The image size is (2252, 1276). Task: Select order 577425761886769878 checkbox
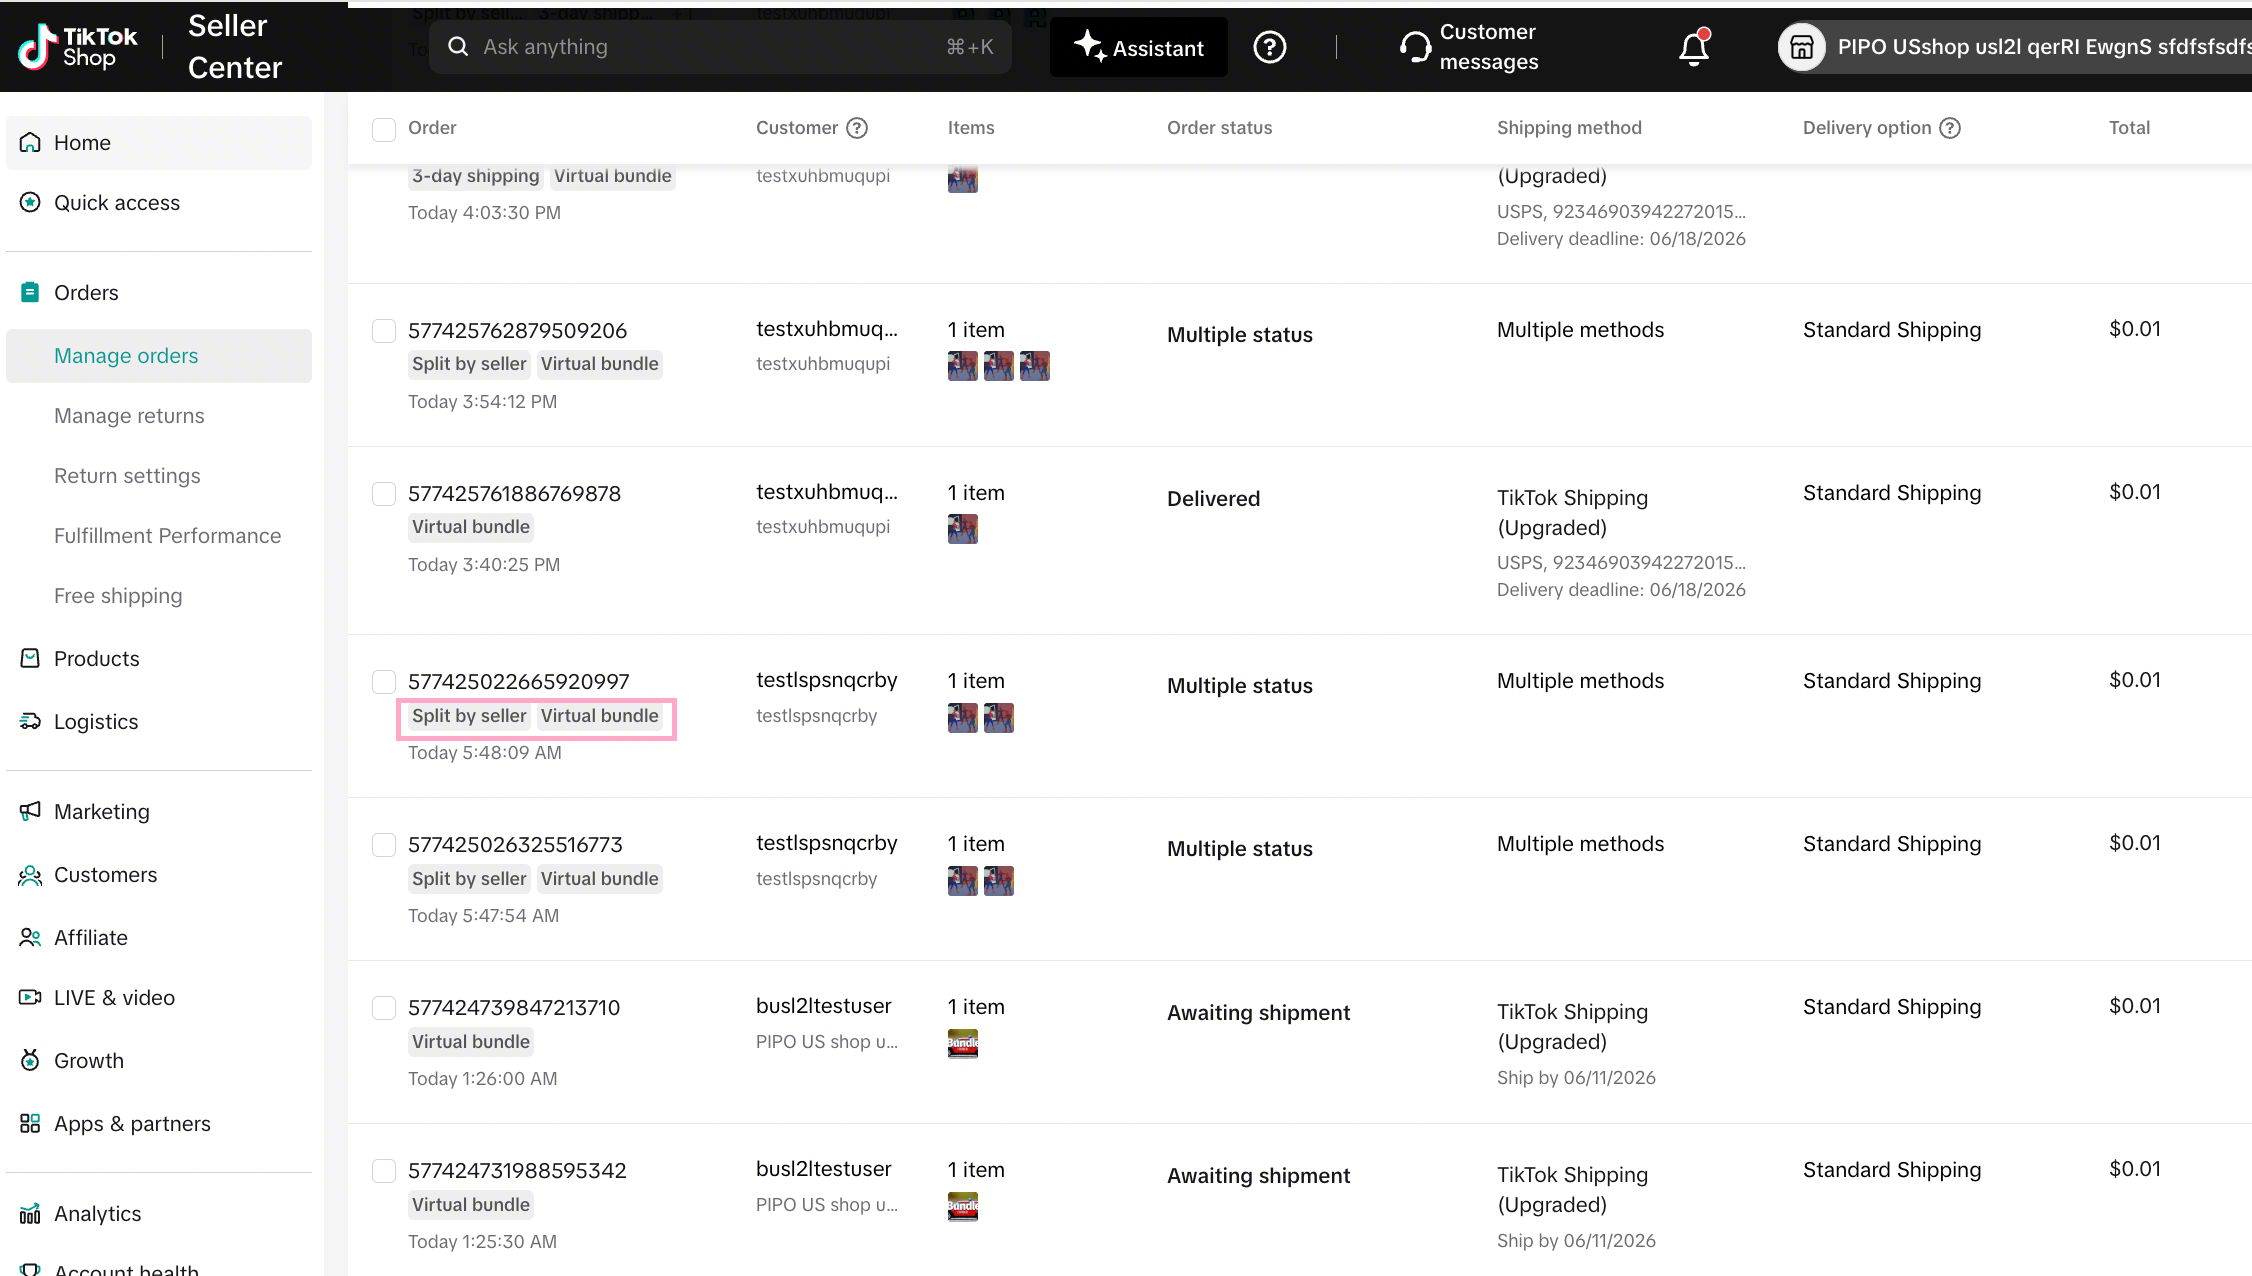pyautogui.click(x=384, y=494)
